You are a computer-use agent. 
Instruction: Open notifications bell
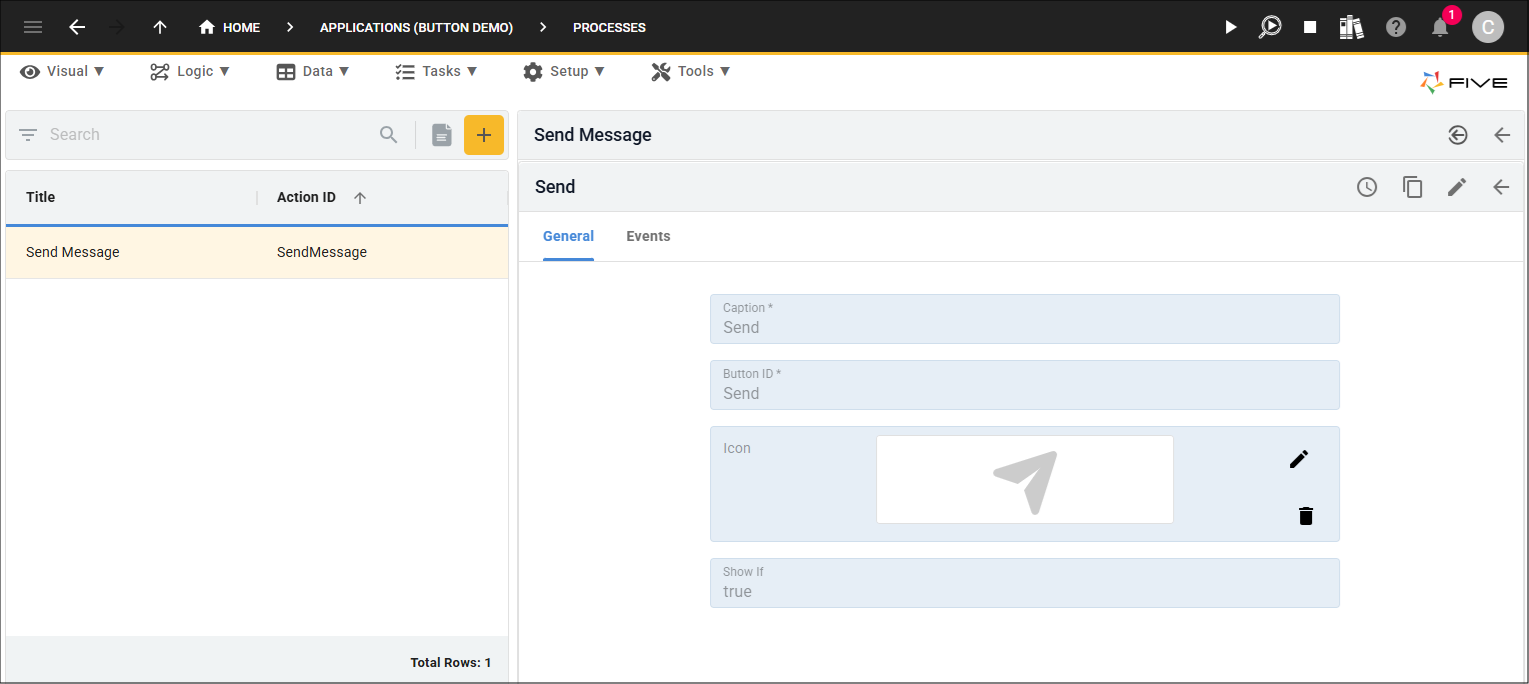[1440, 27]
